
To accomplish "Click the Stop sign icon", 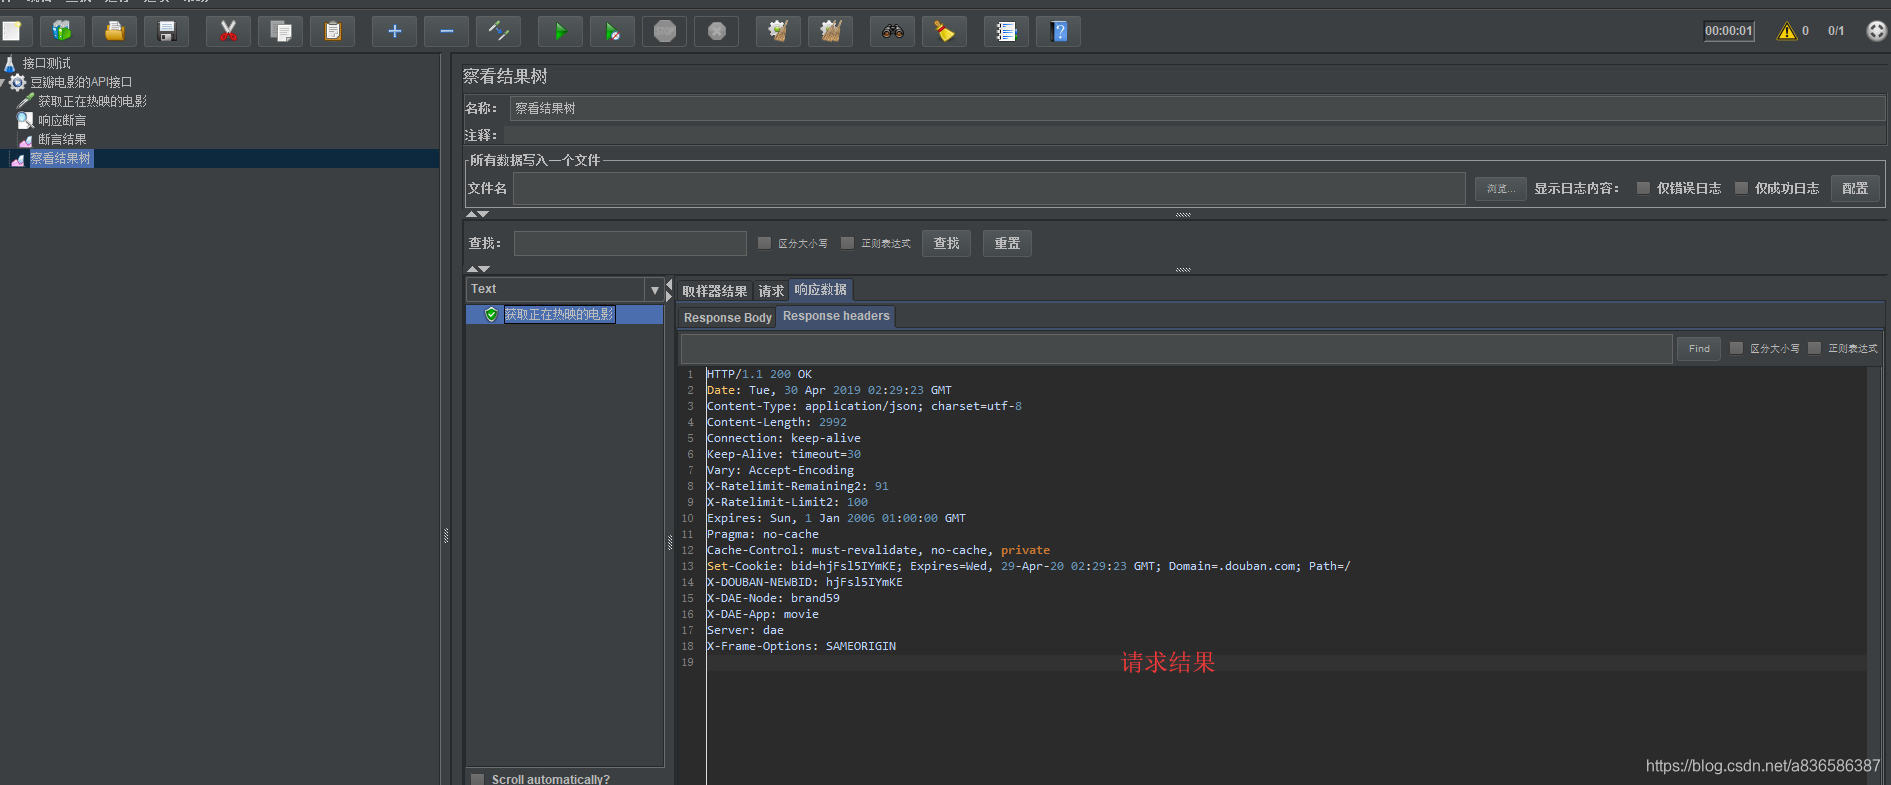I will point(665,31).
